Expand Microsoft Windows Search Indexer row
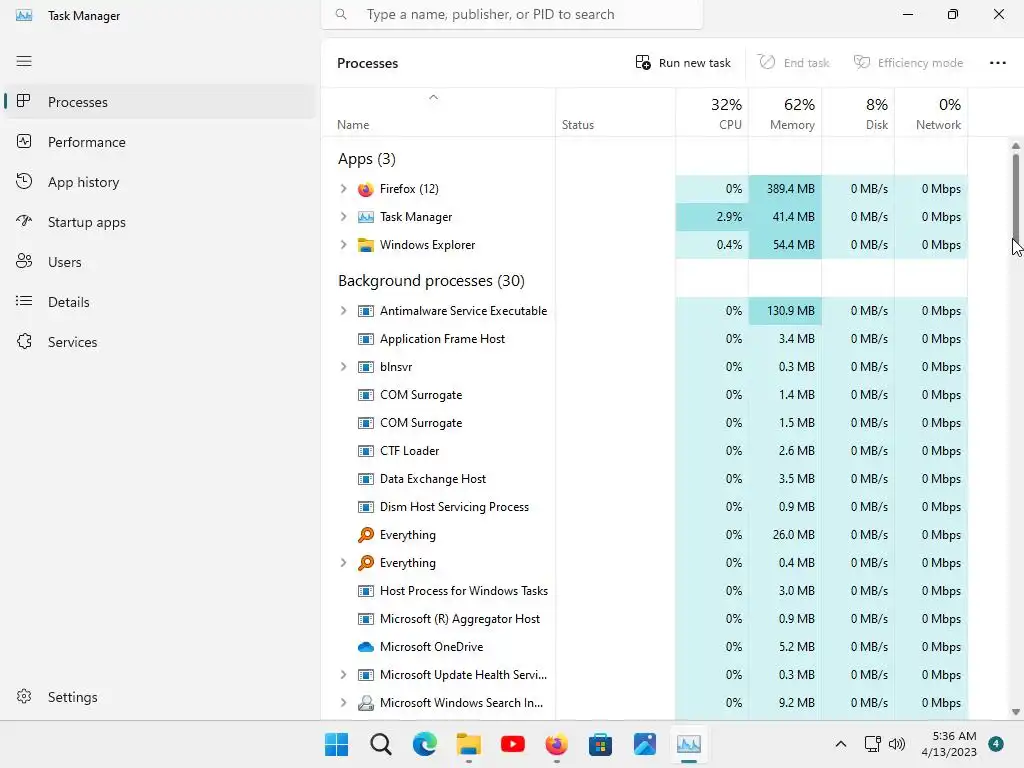The height and width of the screenshot is (768, 1024). 344,703
